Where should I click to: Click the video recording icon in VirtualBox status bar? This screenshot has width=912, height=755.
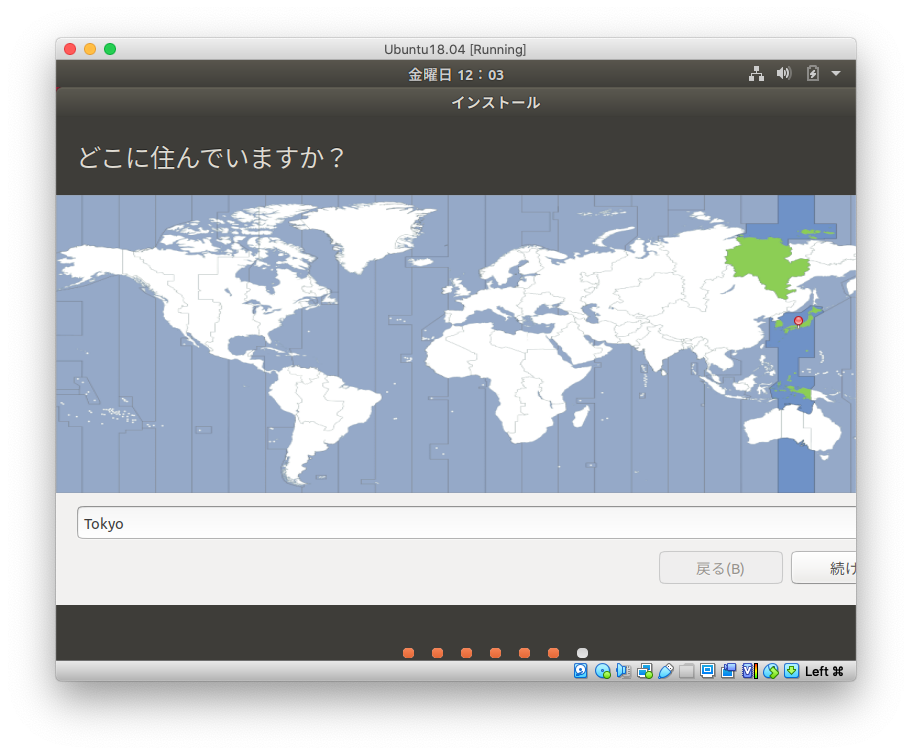(727, 671)
